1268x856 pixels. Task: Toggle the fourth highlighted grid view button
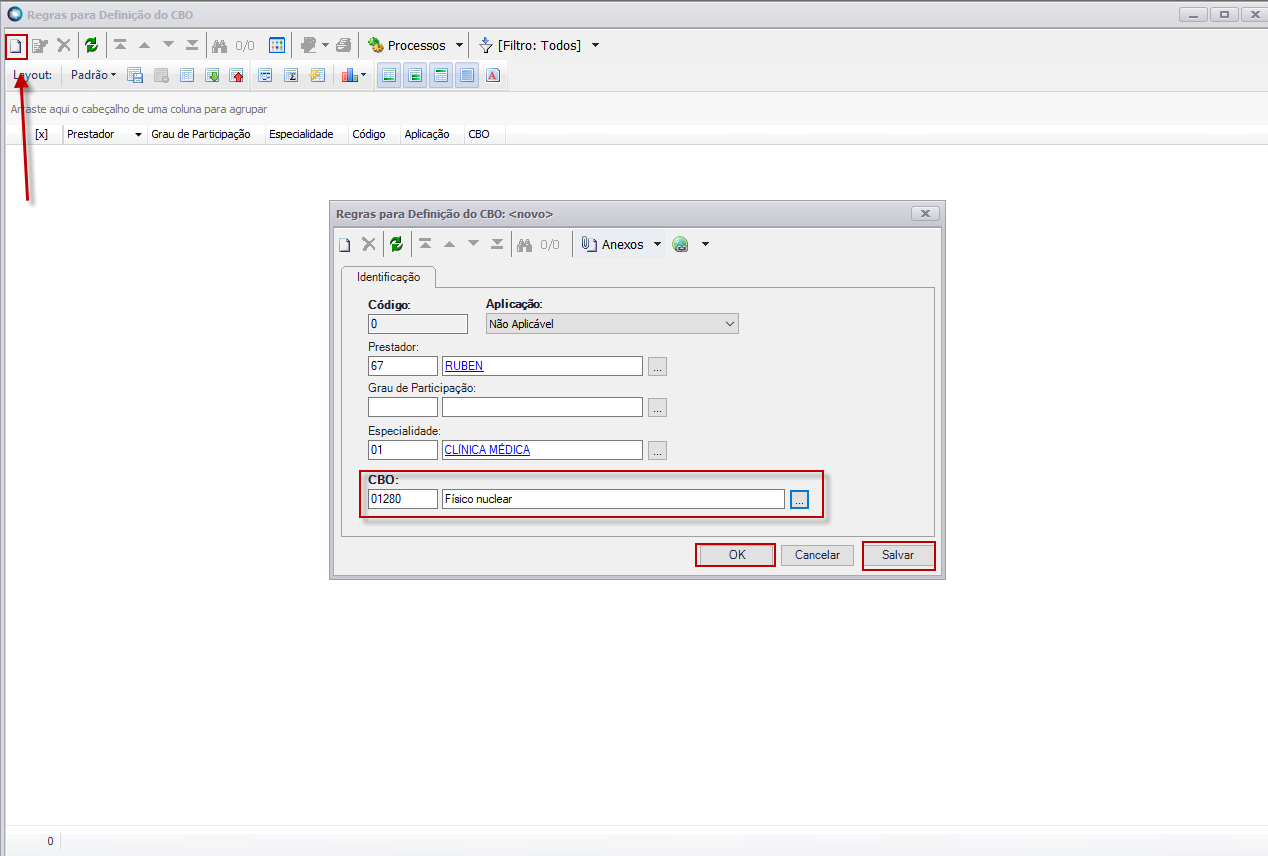[467, 75]
